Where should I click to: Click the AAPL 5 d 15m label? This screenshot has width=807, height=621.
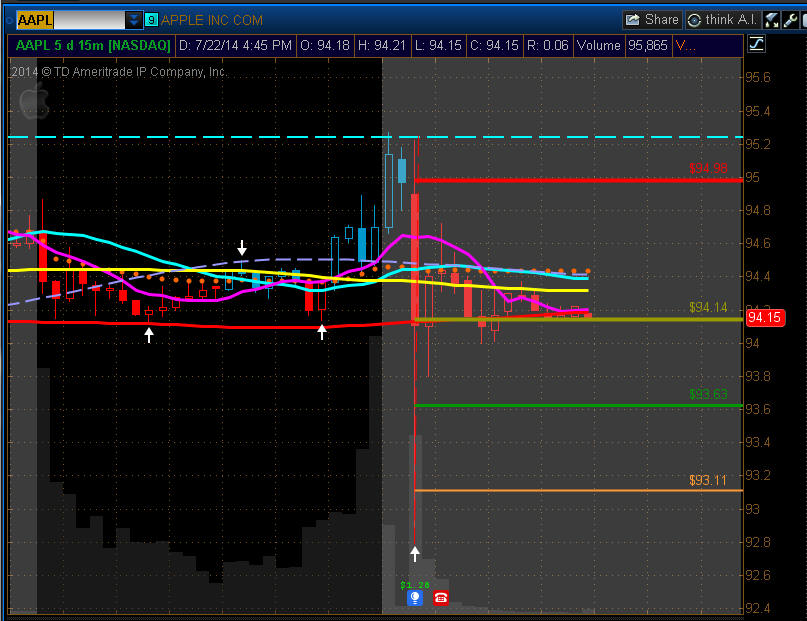(90, 45)
